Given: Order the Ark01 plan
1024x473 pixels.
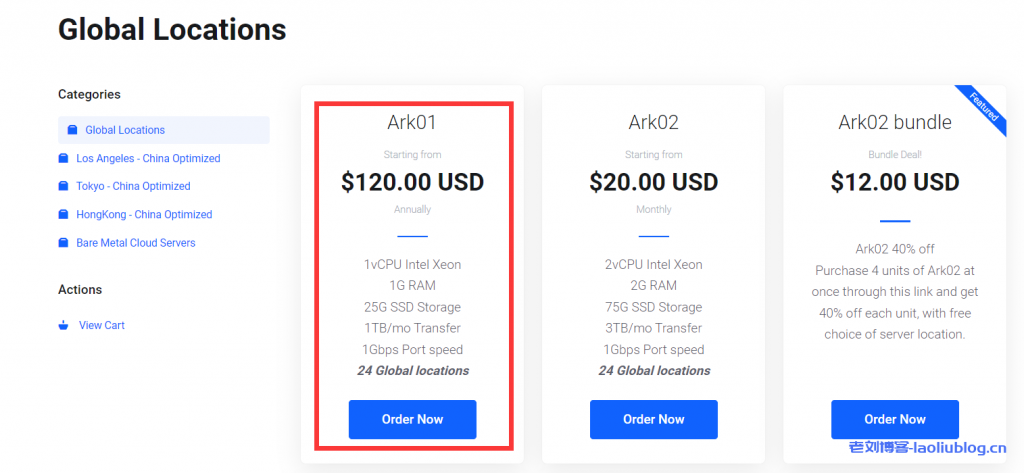Looking at the screenshot, I should click(x=412, y=419).
